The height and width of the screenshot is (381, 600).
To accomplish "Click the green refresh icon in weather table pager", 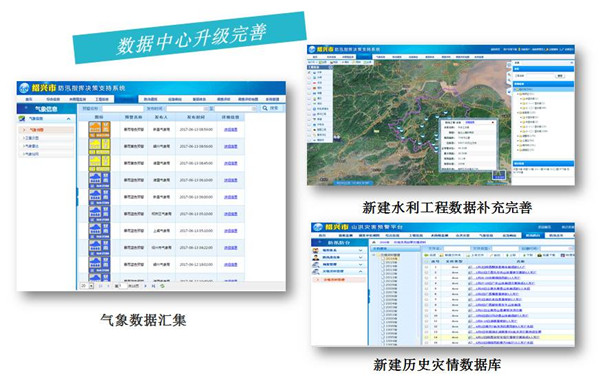I will click(162, 286).
